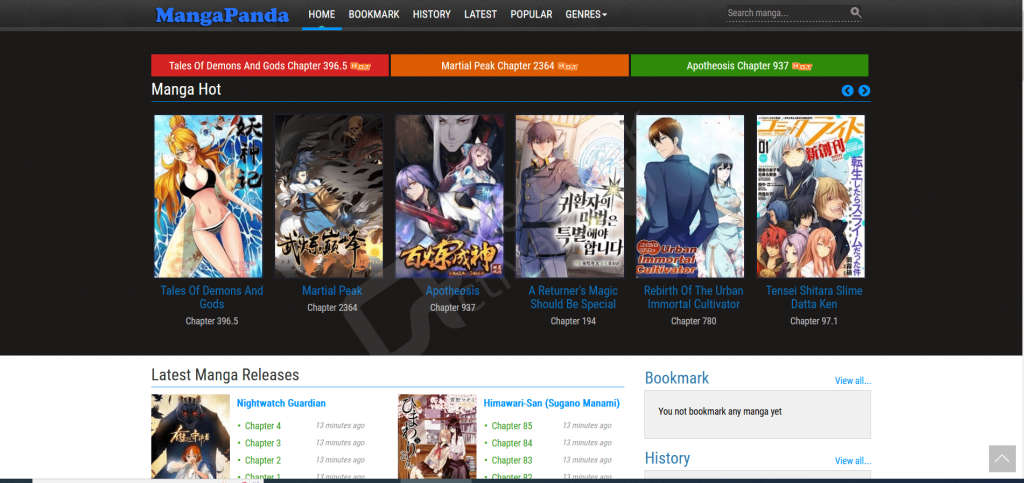
Task: Click A Returner's Magic Should Be Special title
Action: point(573,297)
